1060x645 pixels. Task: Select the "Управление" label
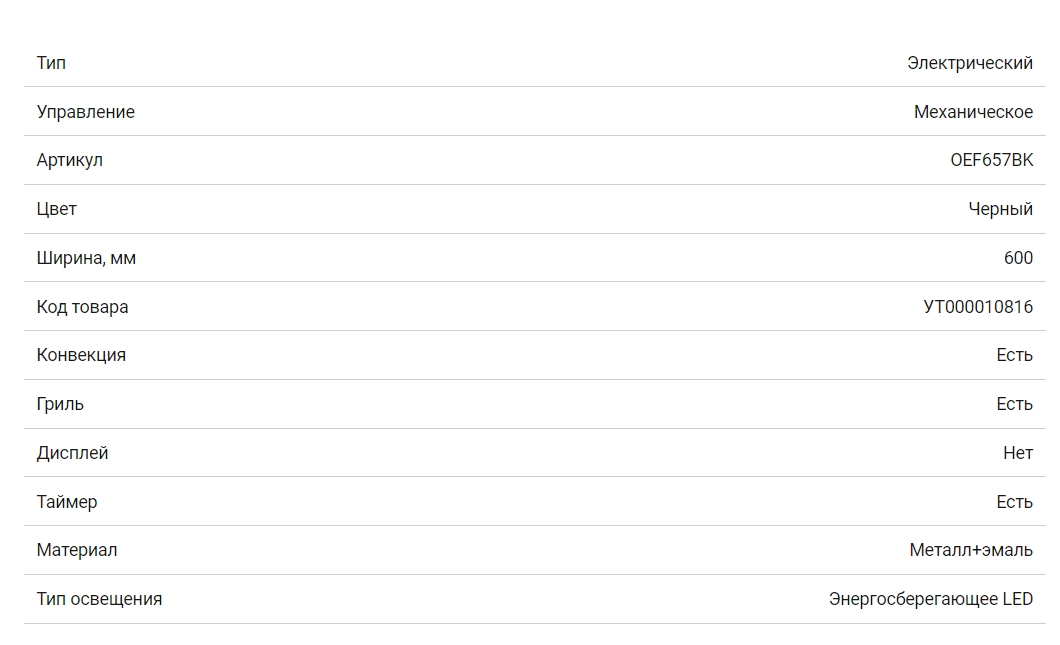tap(85, 112)
